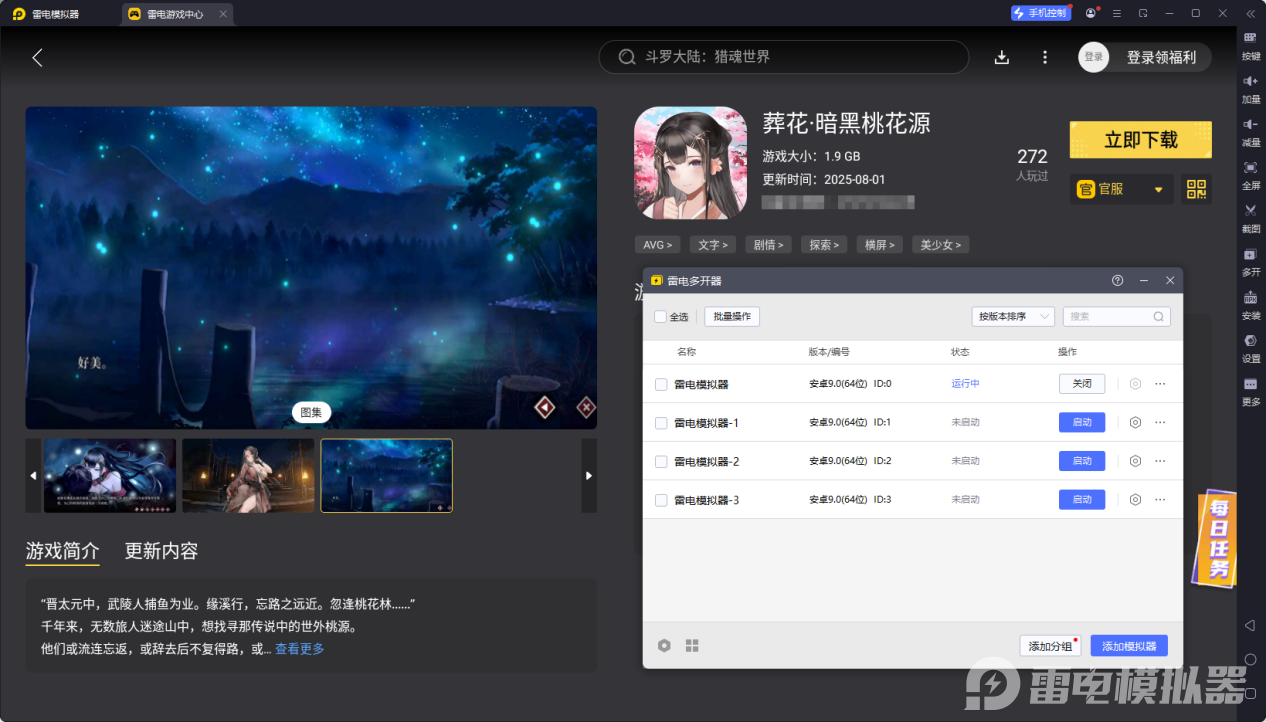Expand the 官服 server dropdown
This screenshot has height=722, width=1266.
(x=1122, y=189)
